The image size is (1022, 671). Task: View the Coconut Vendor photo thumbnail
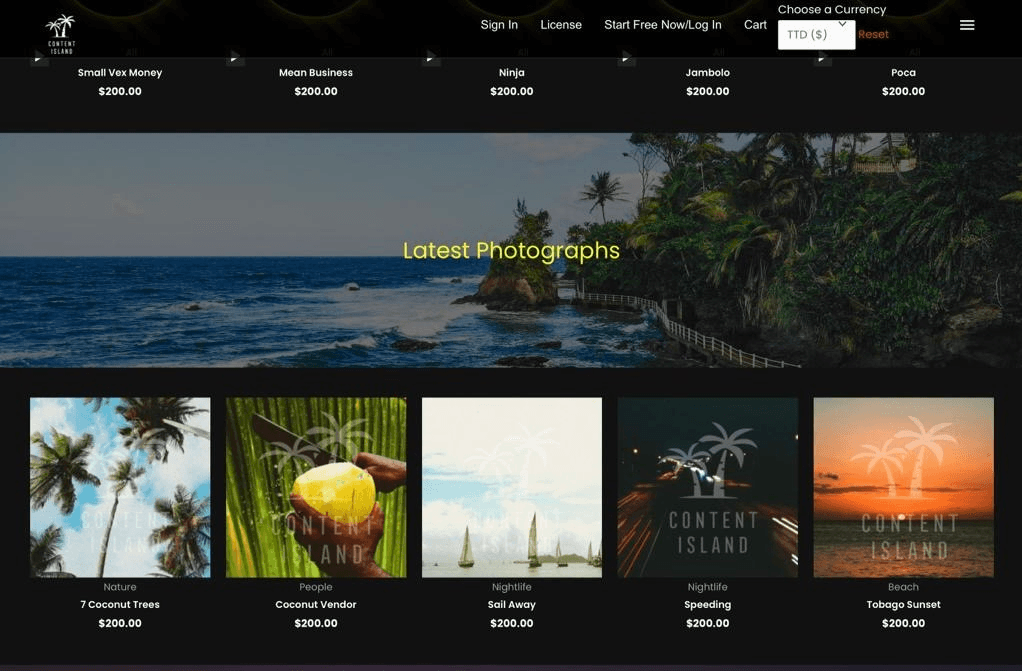pyautogui.click(x=316, y=487)
